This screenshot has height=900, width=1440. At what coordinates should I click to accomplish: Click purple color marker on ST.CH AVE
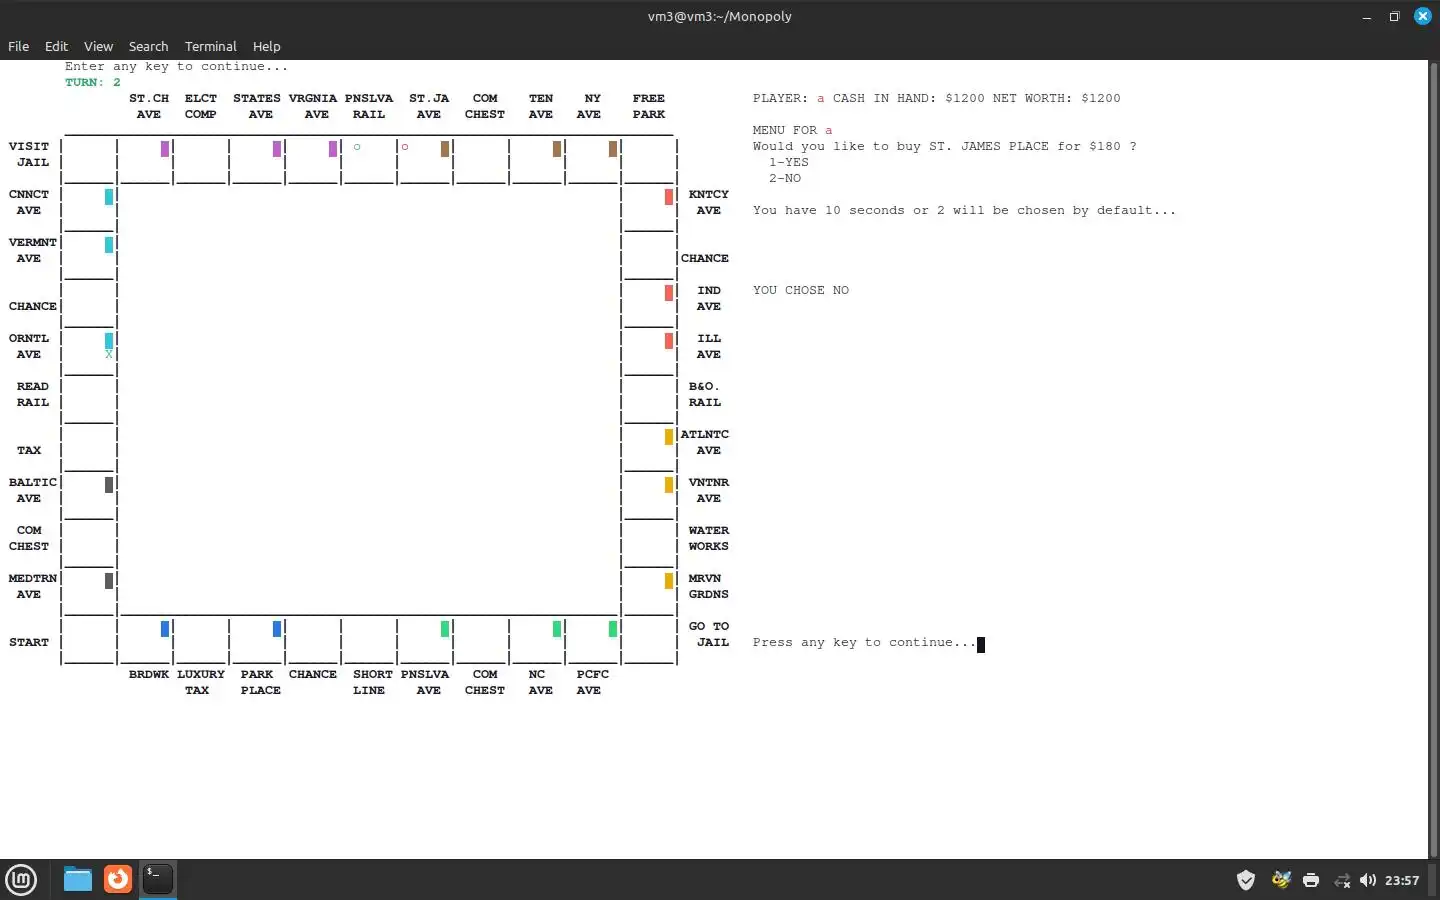[165, 149]
